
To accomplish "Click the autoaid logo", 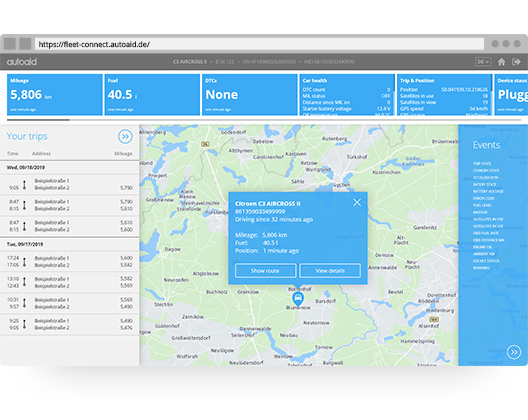I will point(22,62).
